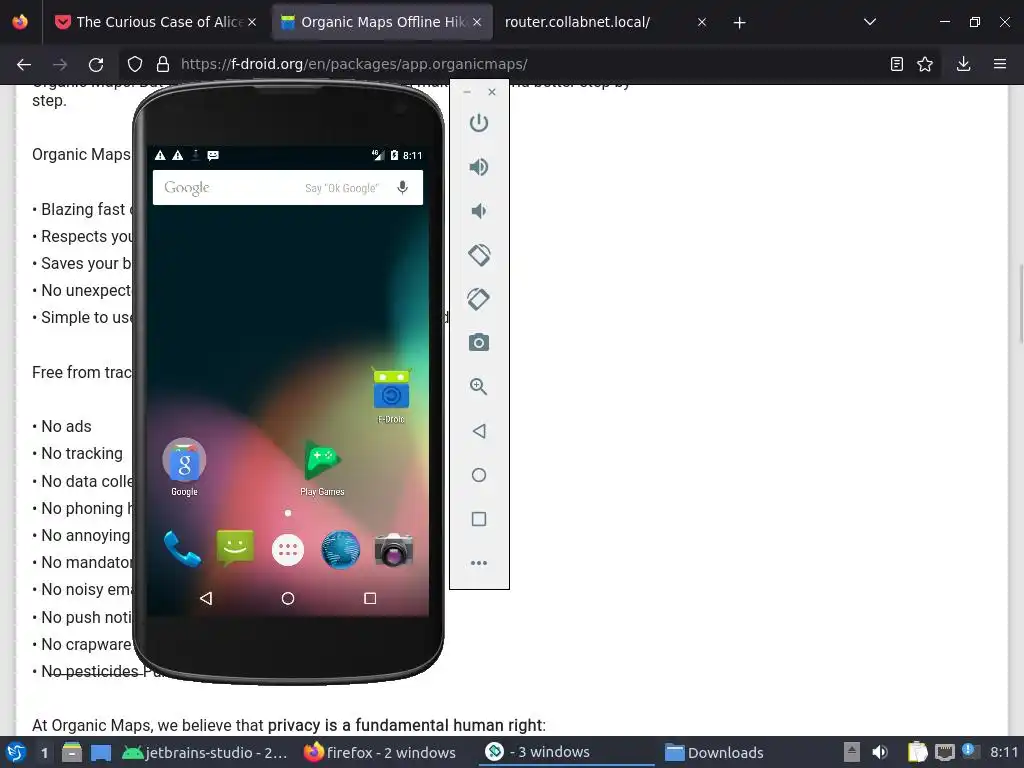
Task: Activate the emulator zoom magnifier tool
Action: coord(479,387)
